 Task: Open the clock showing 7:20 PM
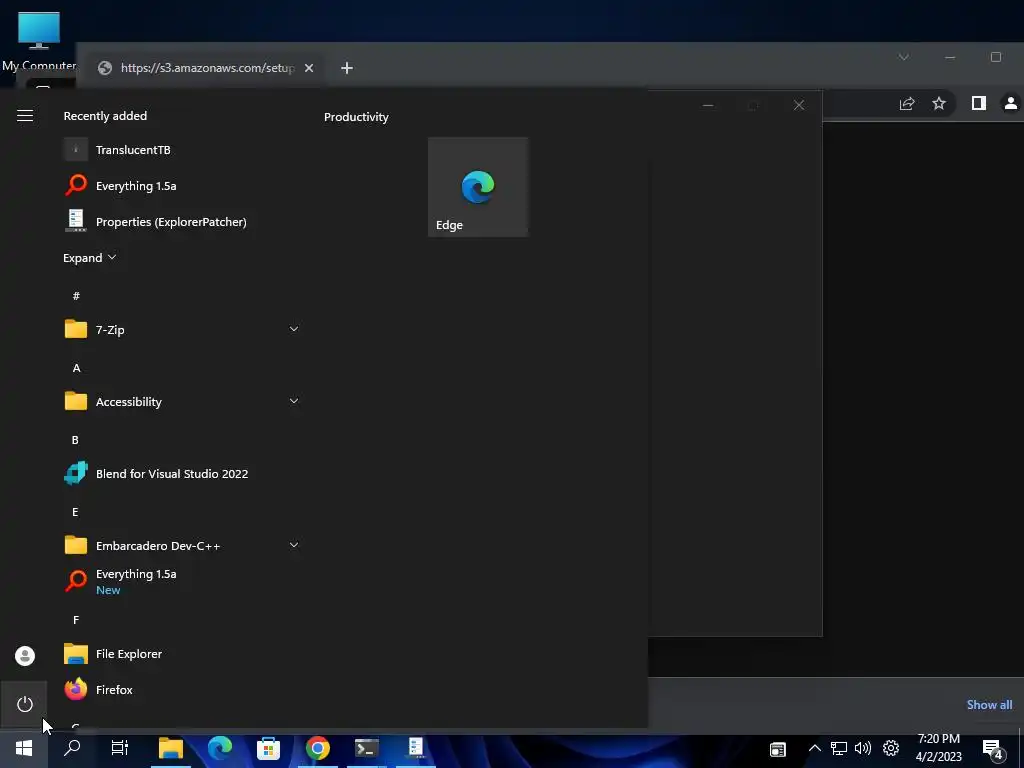point(938,748)
